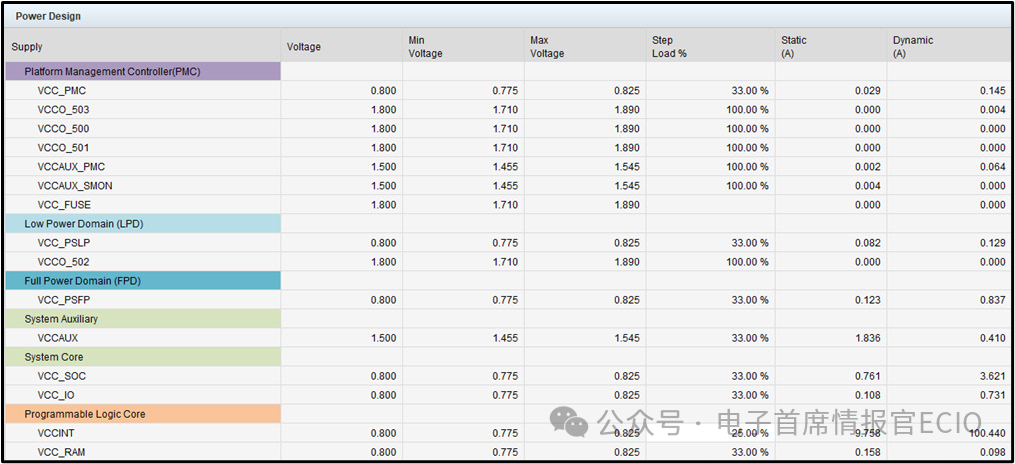Sort by the Voltage column header
The height and width of the screenshot is (464, 1015).
pyautogui.click(x=304, y=47)
